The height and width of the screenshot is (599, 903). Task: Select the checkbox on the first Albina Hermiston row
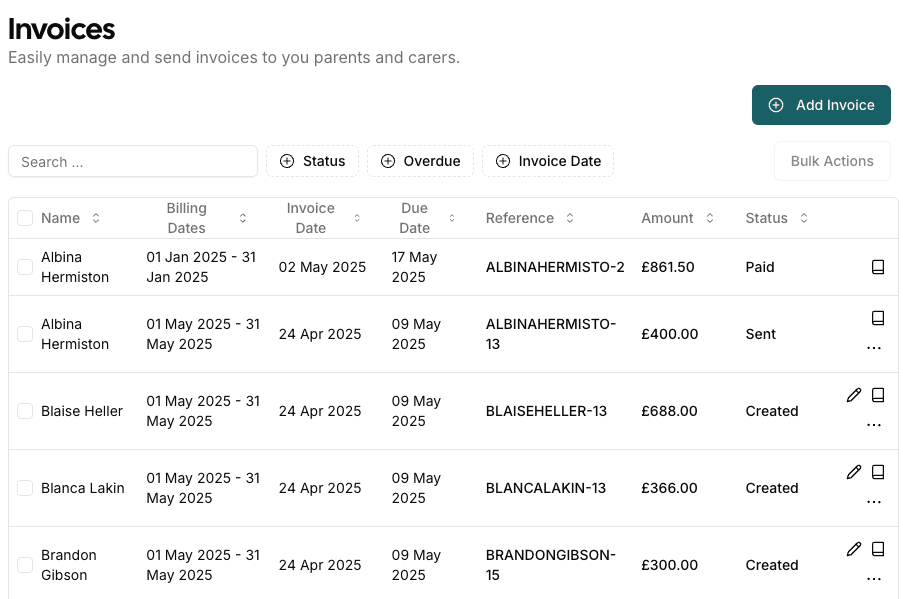pos(25,267)
